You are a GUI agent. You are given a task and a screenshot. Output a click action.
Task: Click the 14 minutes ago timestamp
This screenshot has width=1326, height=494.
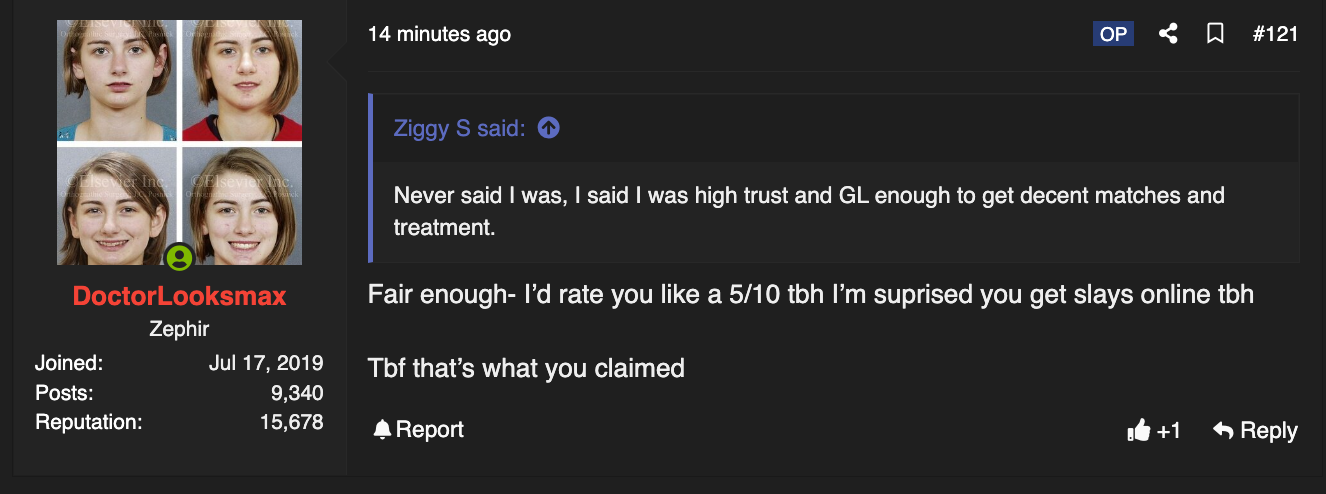click(439, 34)
